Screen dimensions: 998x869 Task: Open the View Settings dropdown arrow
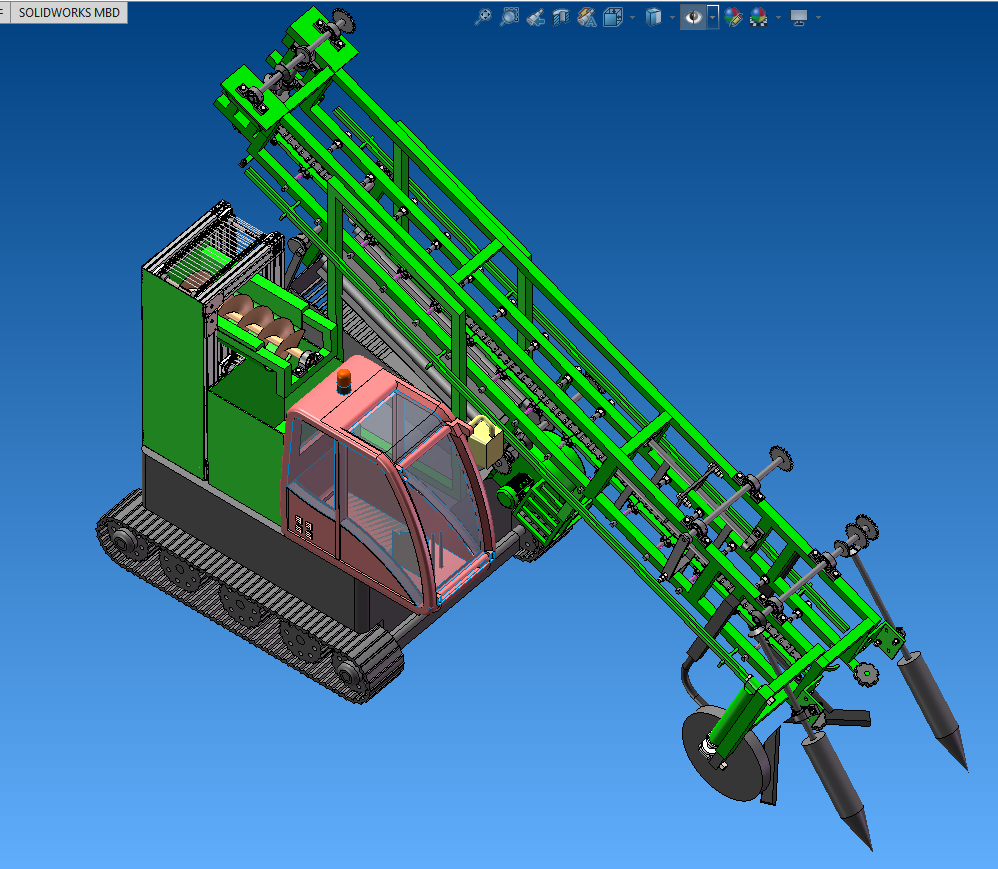[x=819, y=17]
